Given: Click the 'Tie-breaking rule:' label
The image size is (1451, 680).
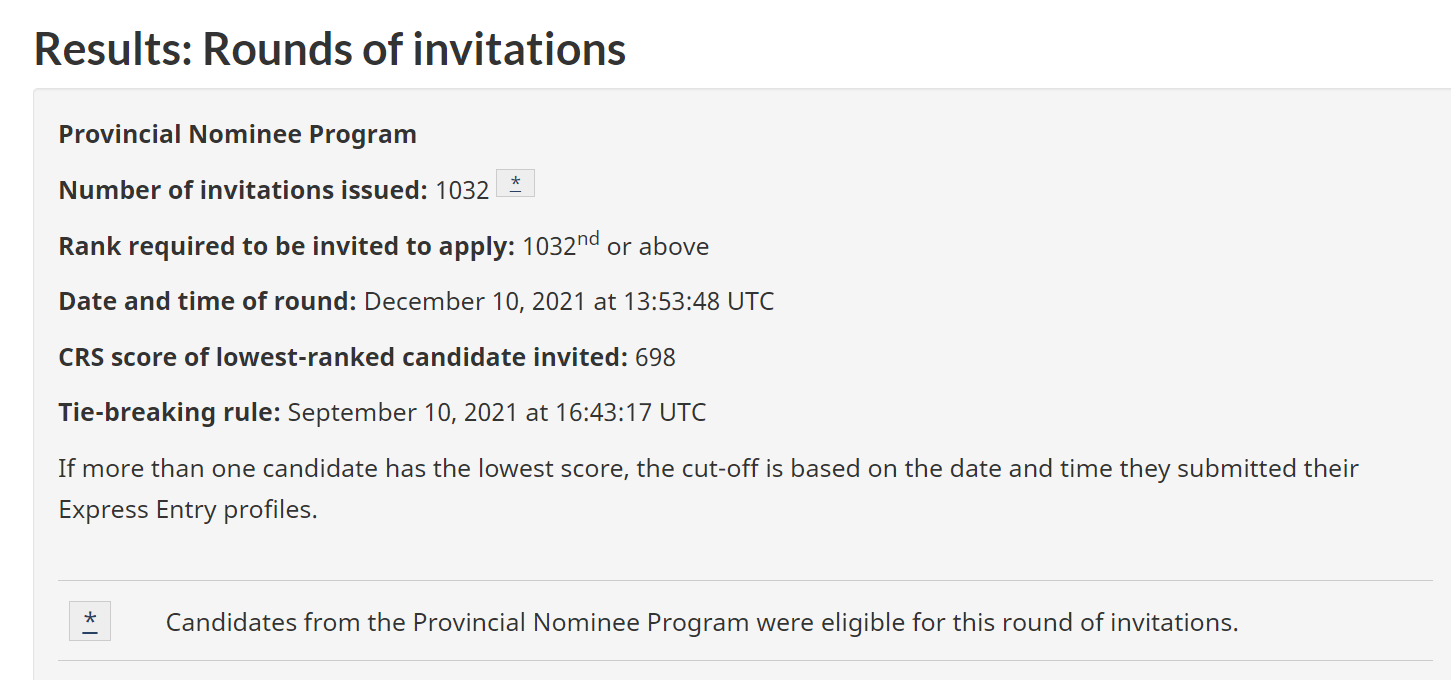Looking at the screenshot, I should 170,412.
